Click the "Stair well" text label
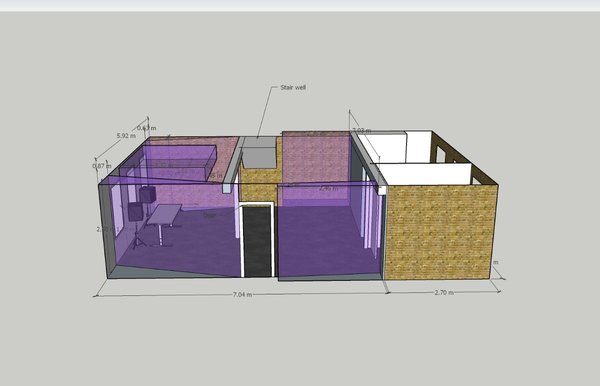Screen dimensions: 600x386 click(x=293, y=87)
